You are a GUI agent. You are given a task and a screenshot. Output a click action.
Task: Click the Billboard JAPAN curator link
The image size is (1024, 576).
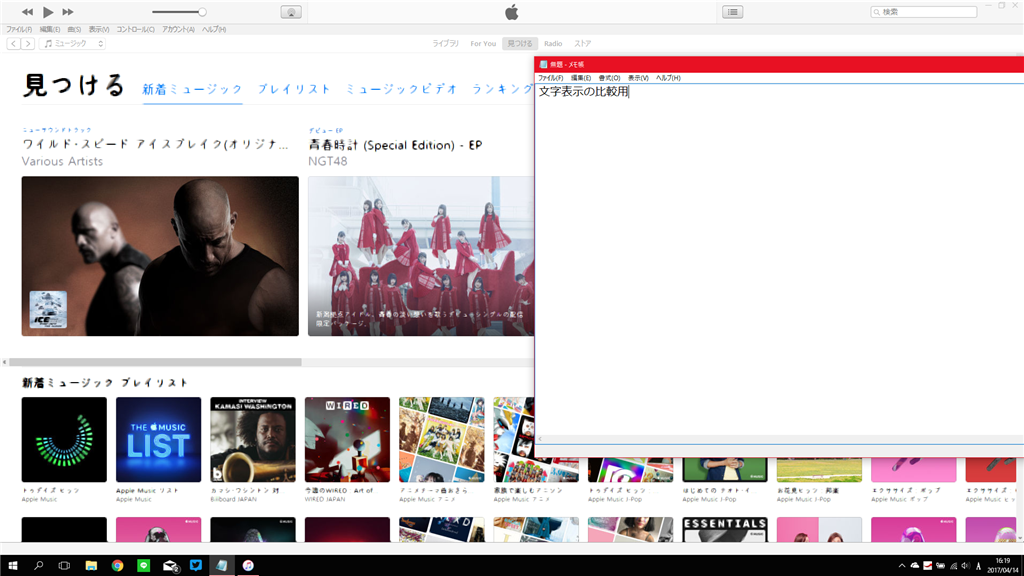pos(234,500)
